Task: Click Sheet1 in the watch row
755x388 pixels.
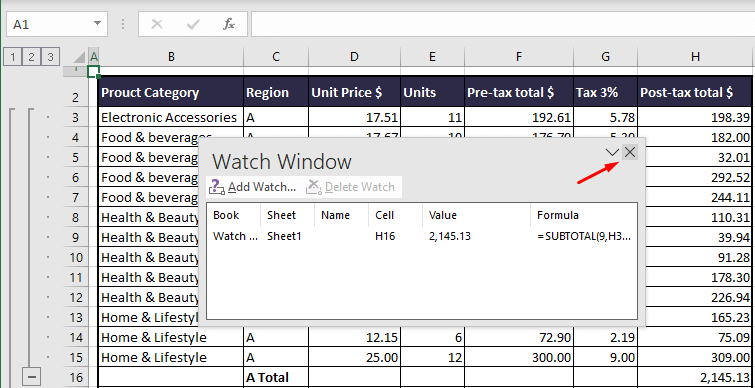Action: [284, 236]
